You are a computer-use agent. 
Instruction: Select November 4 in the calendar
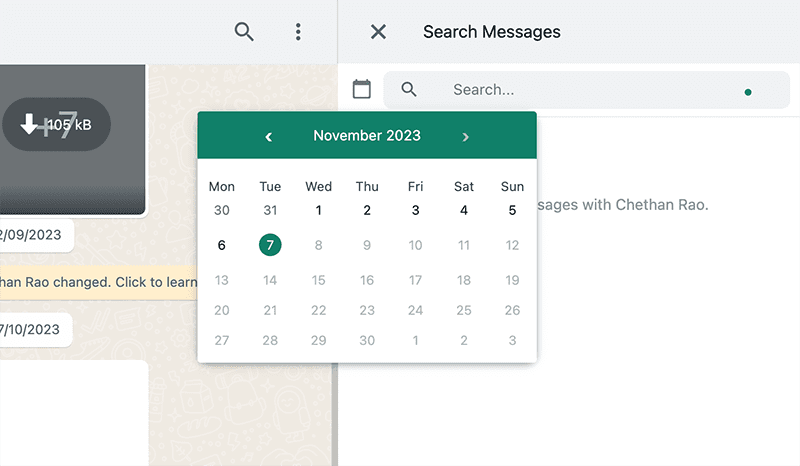tap(464, 210)
